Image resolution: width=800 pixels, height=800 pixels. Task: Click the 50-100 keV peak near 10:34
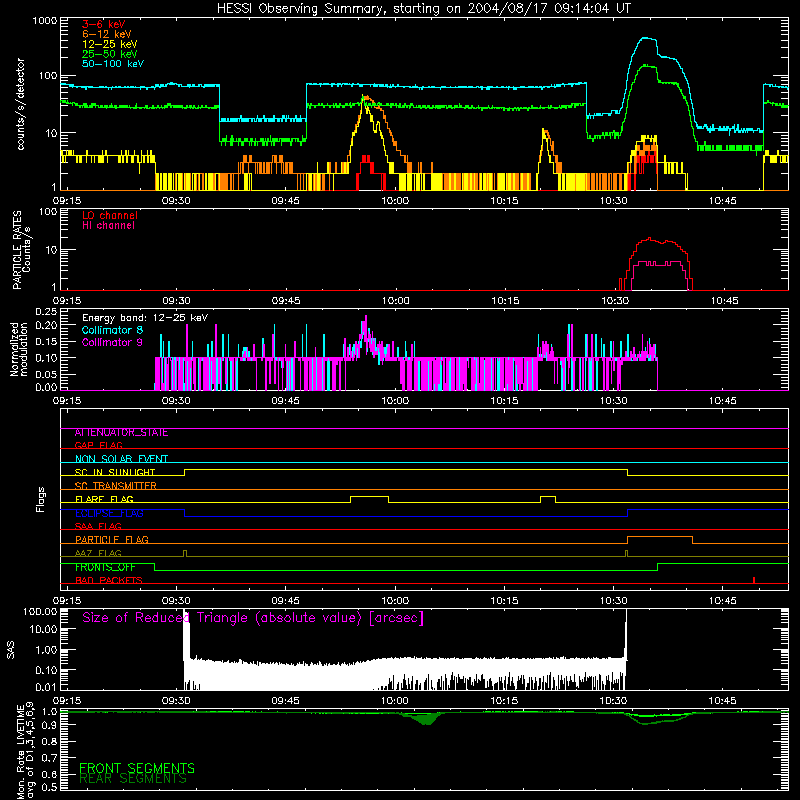click(646, 38)
